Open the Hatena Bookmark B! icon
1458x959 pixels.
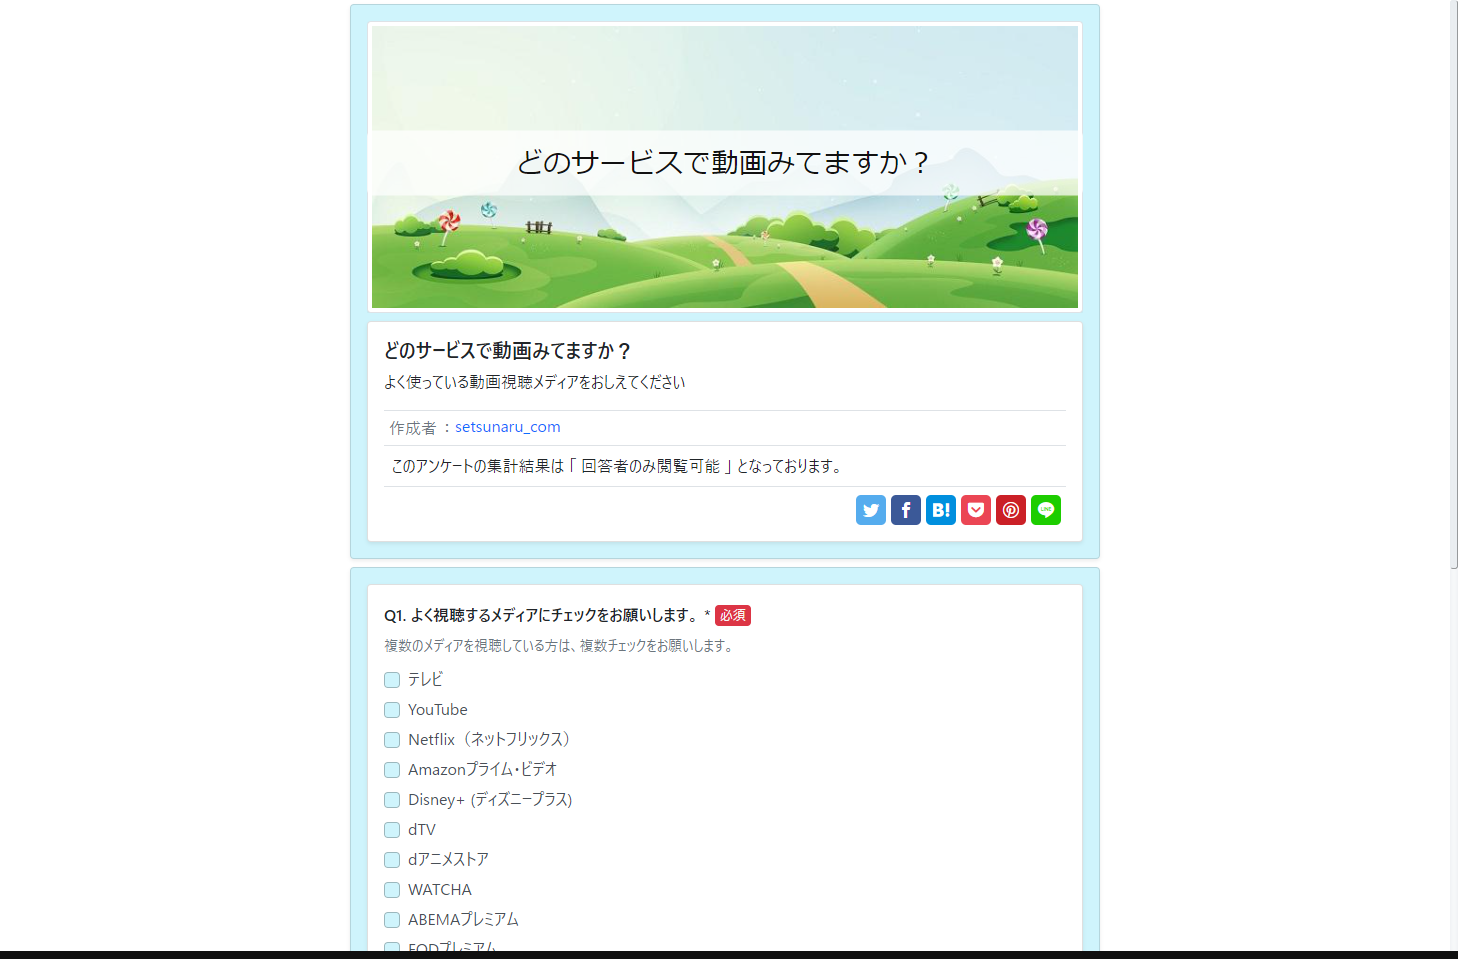pyautogui.click(x=940, y=510)
